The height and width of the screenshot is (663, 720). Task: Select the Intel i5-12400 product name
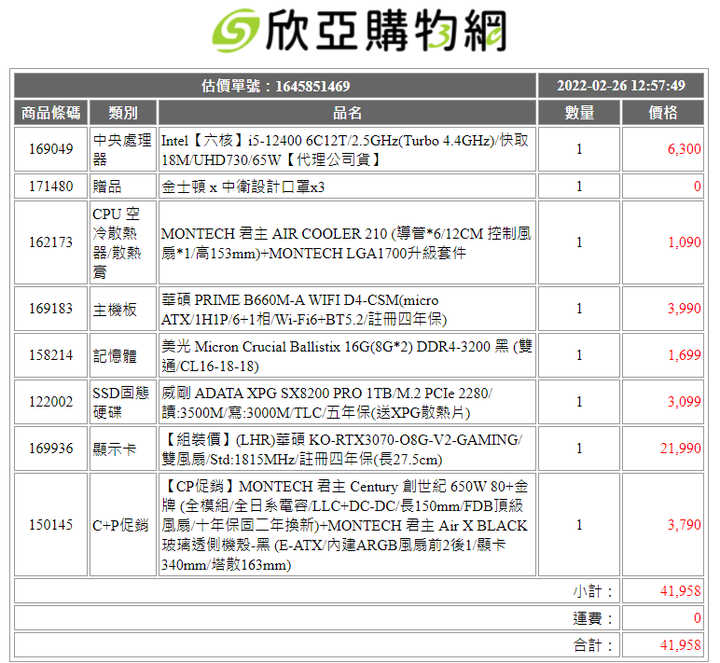tap(347, 150)
